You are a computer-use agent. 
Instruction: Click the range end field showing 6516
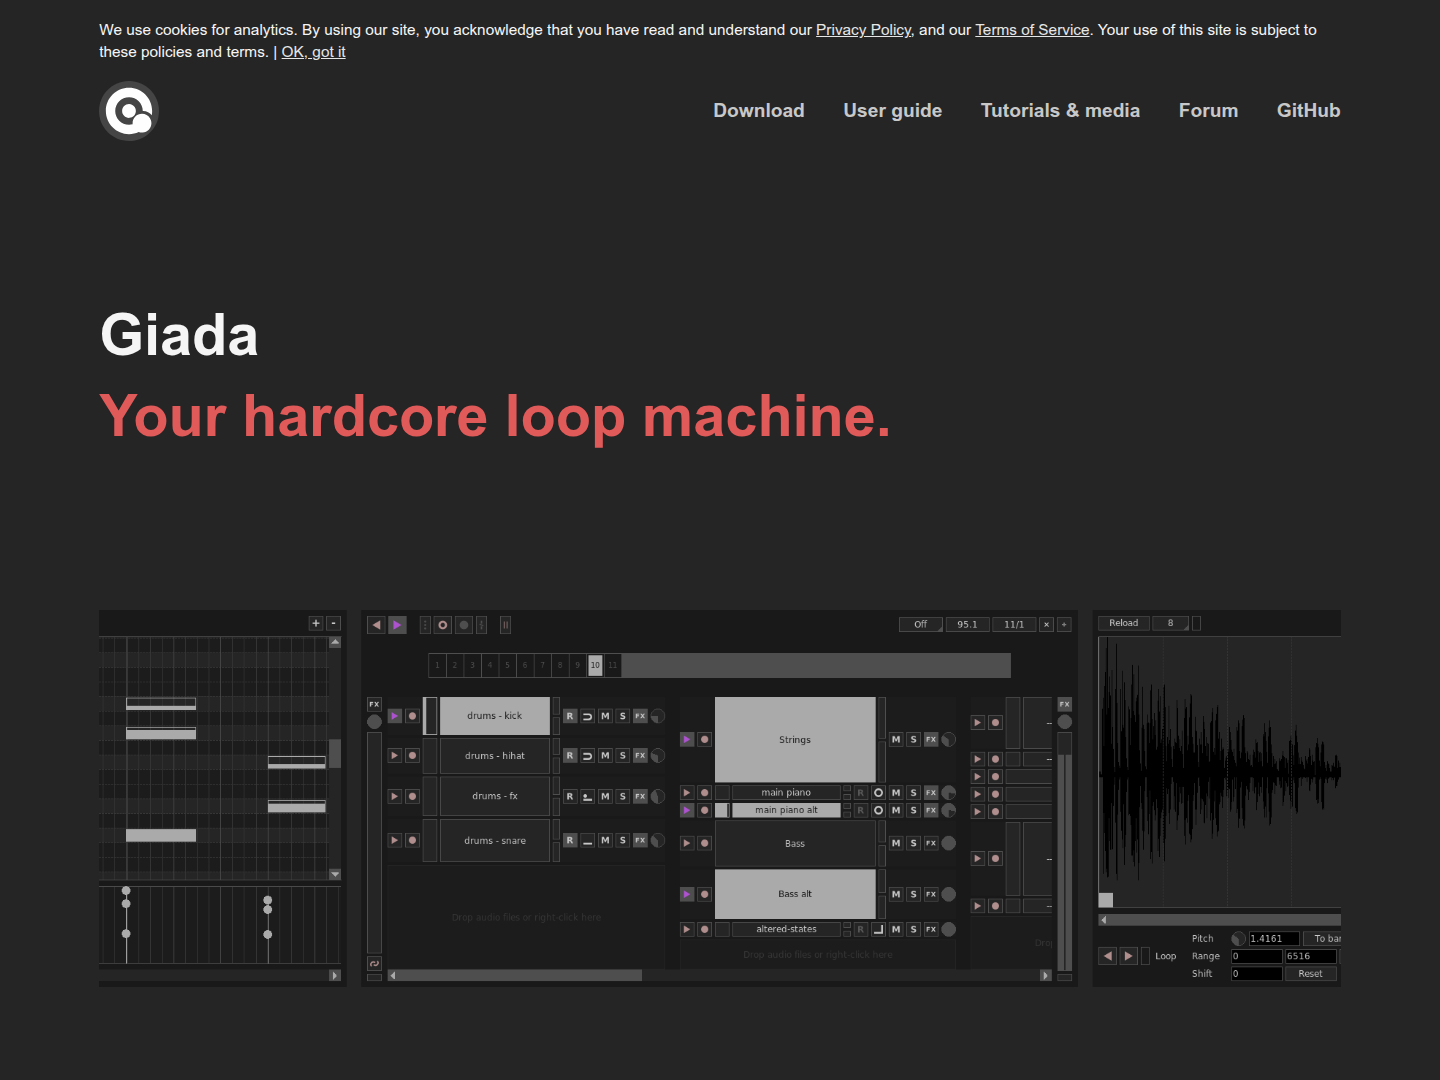tap(1311, 957)
